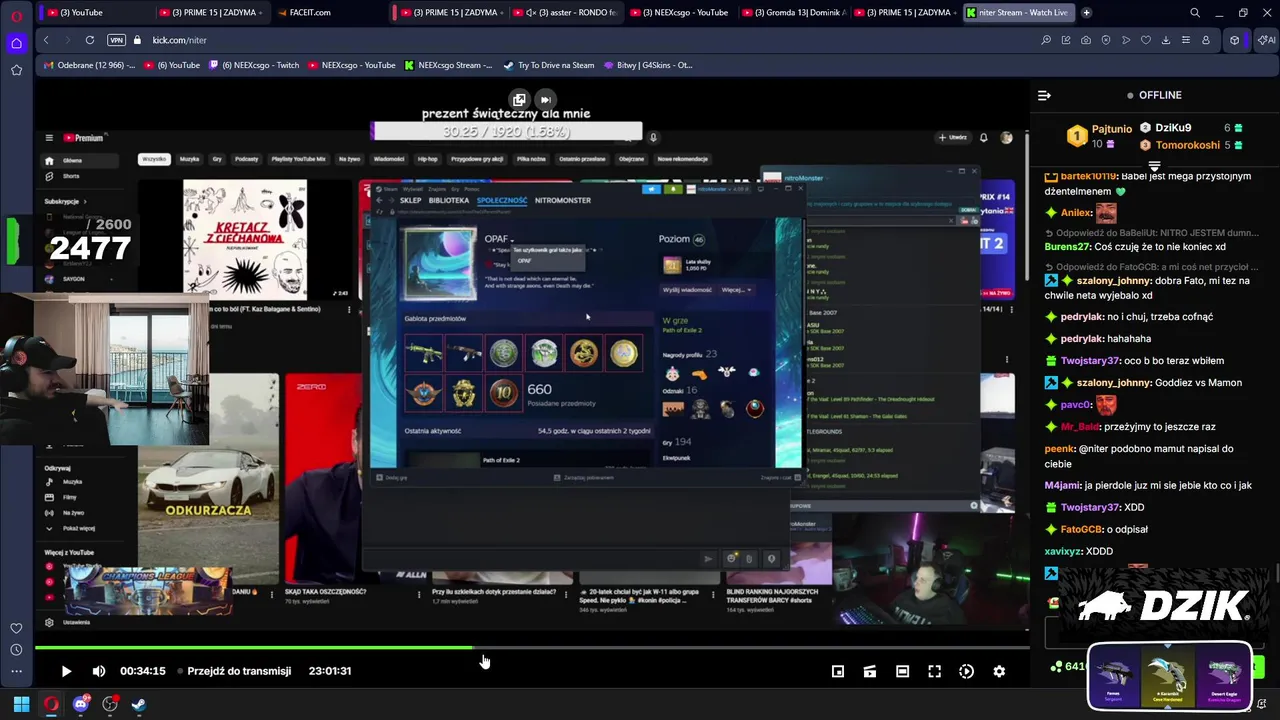
Task: Open Kick player settings gear
Action: pyautogui.click(x=999, y=671)
